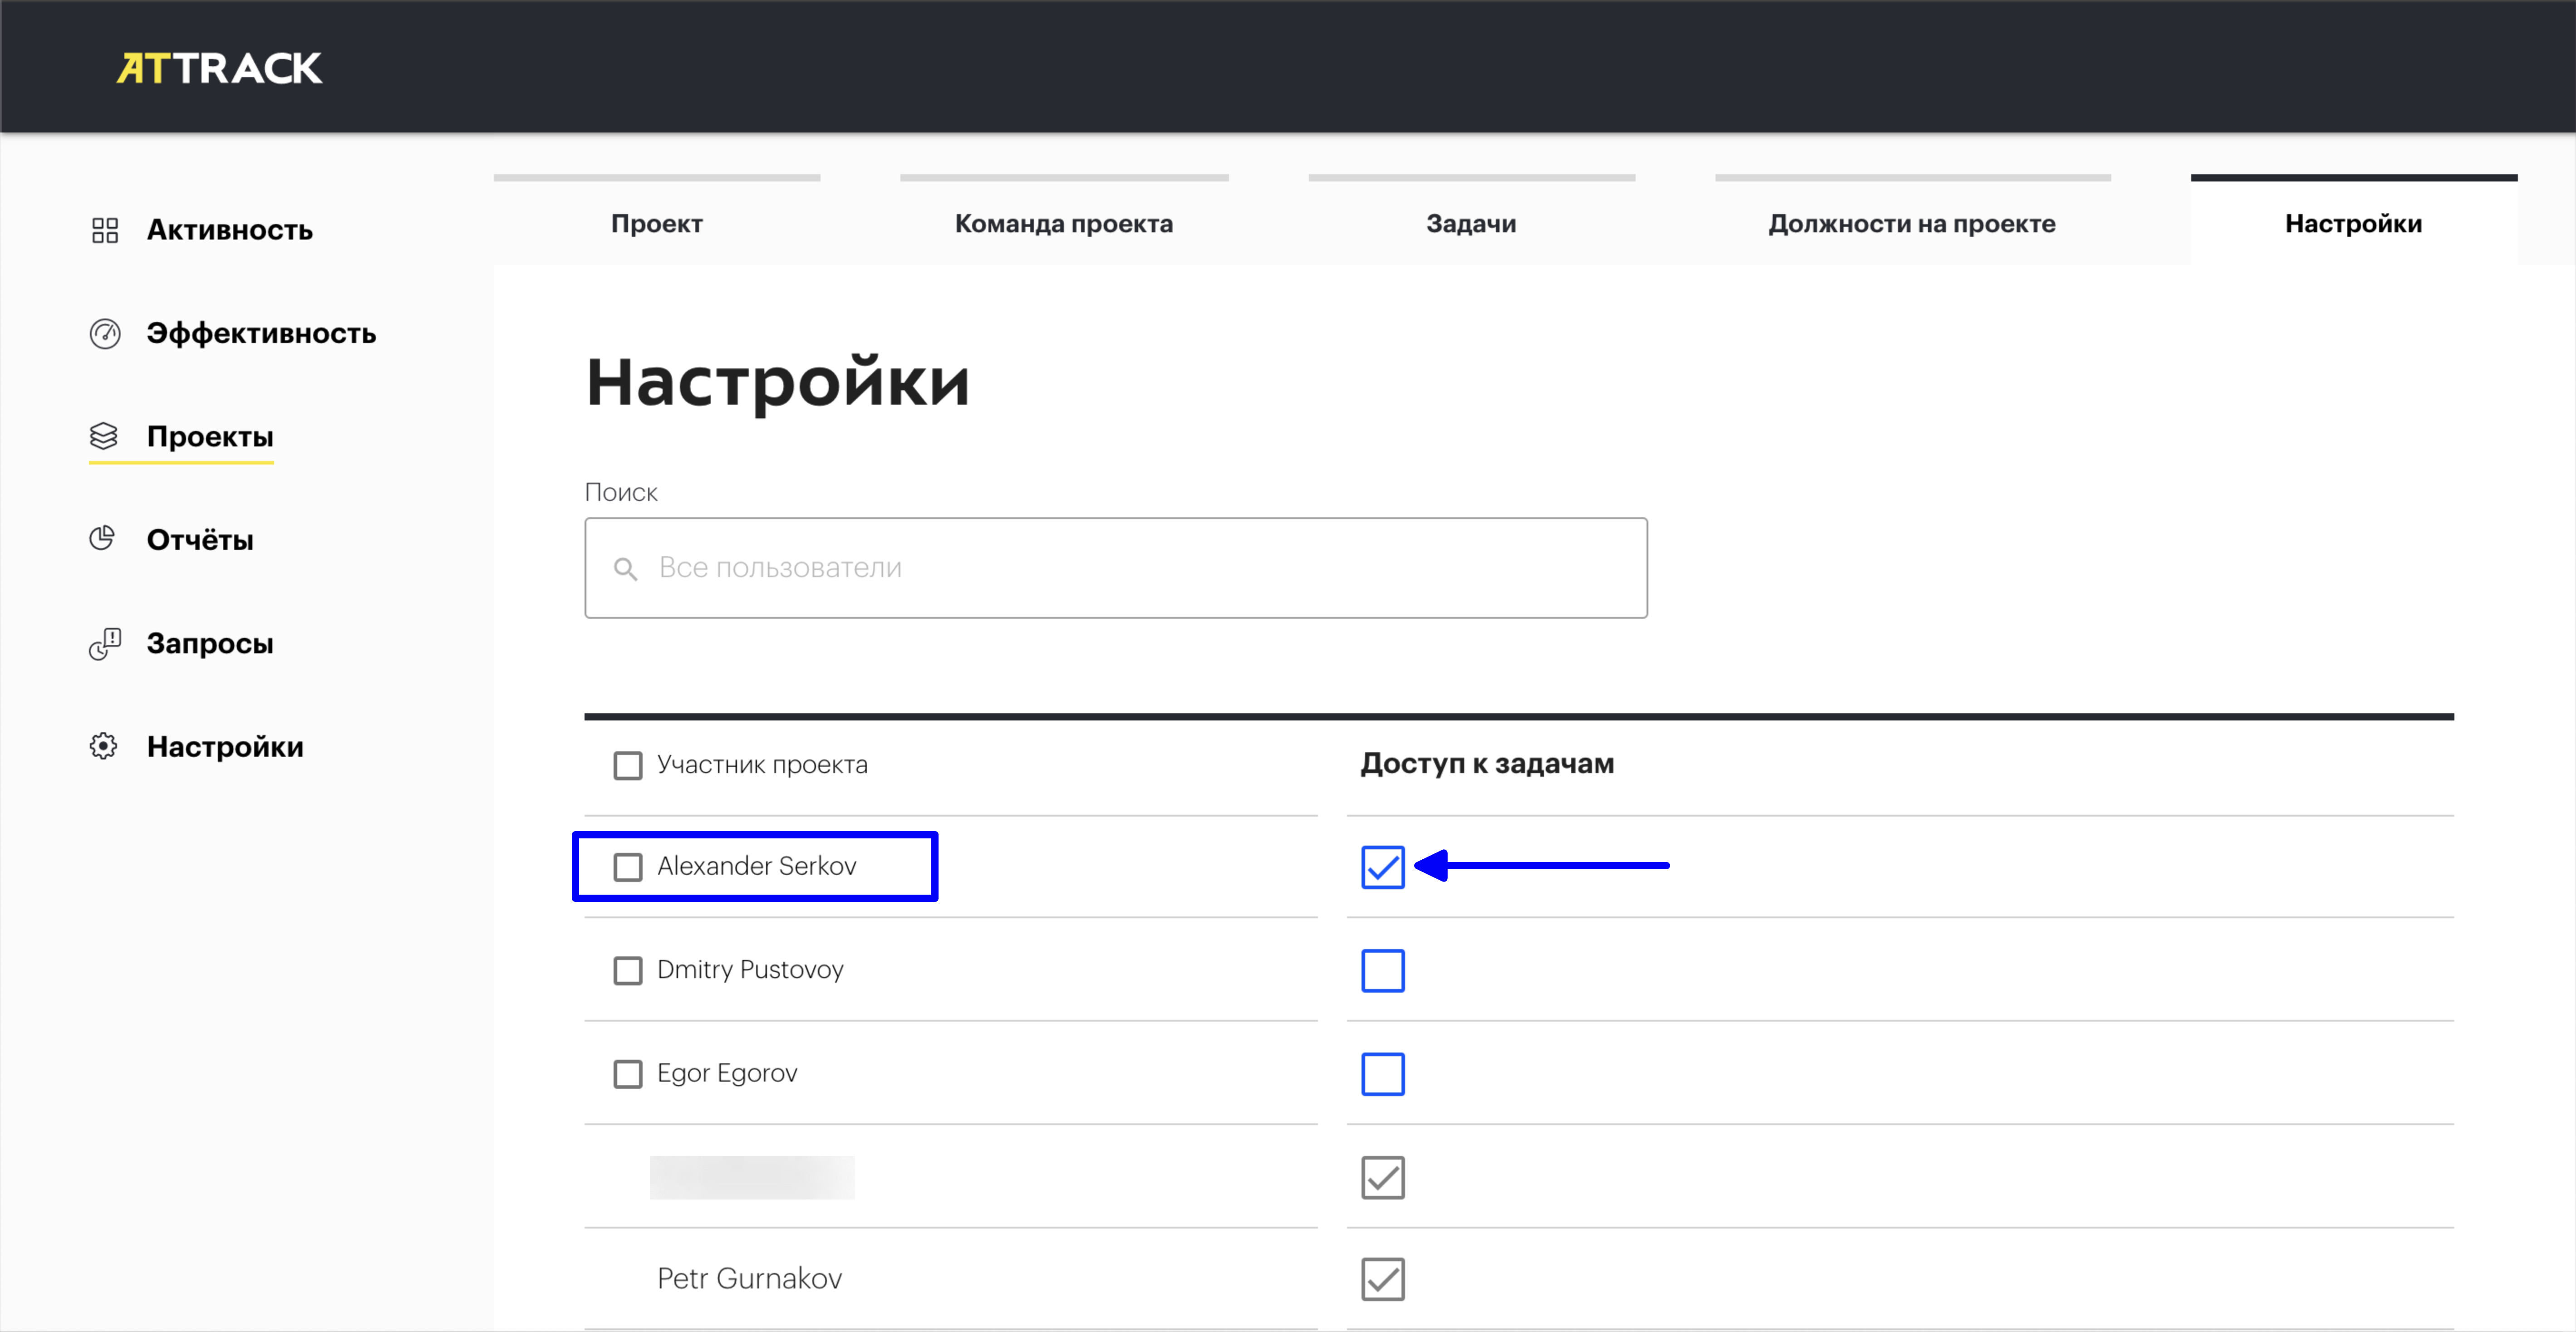Image resolution: width=2576 pixels, height=1332 pixels.
Task: Click the ATTRACK logo
Action: 219,68
